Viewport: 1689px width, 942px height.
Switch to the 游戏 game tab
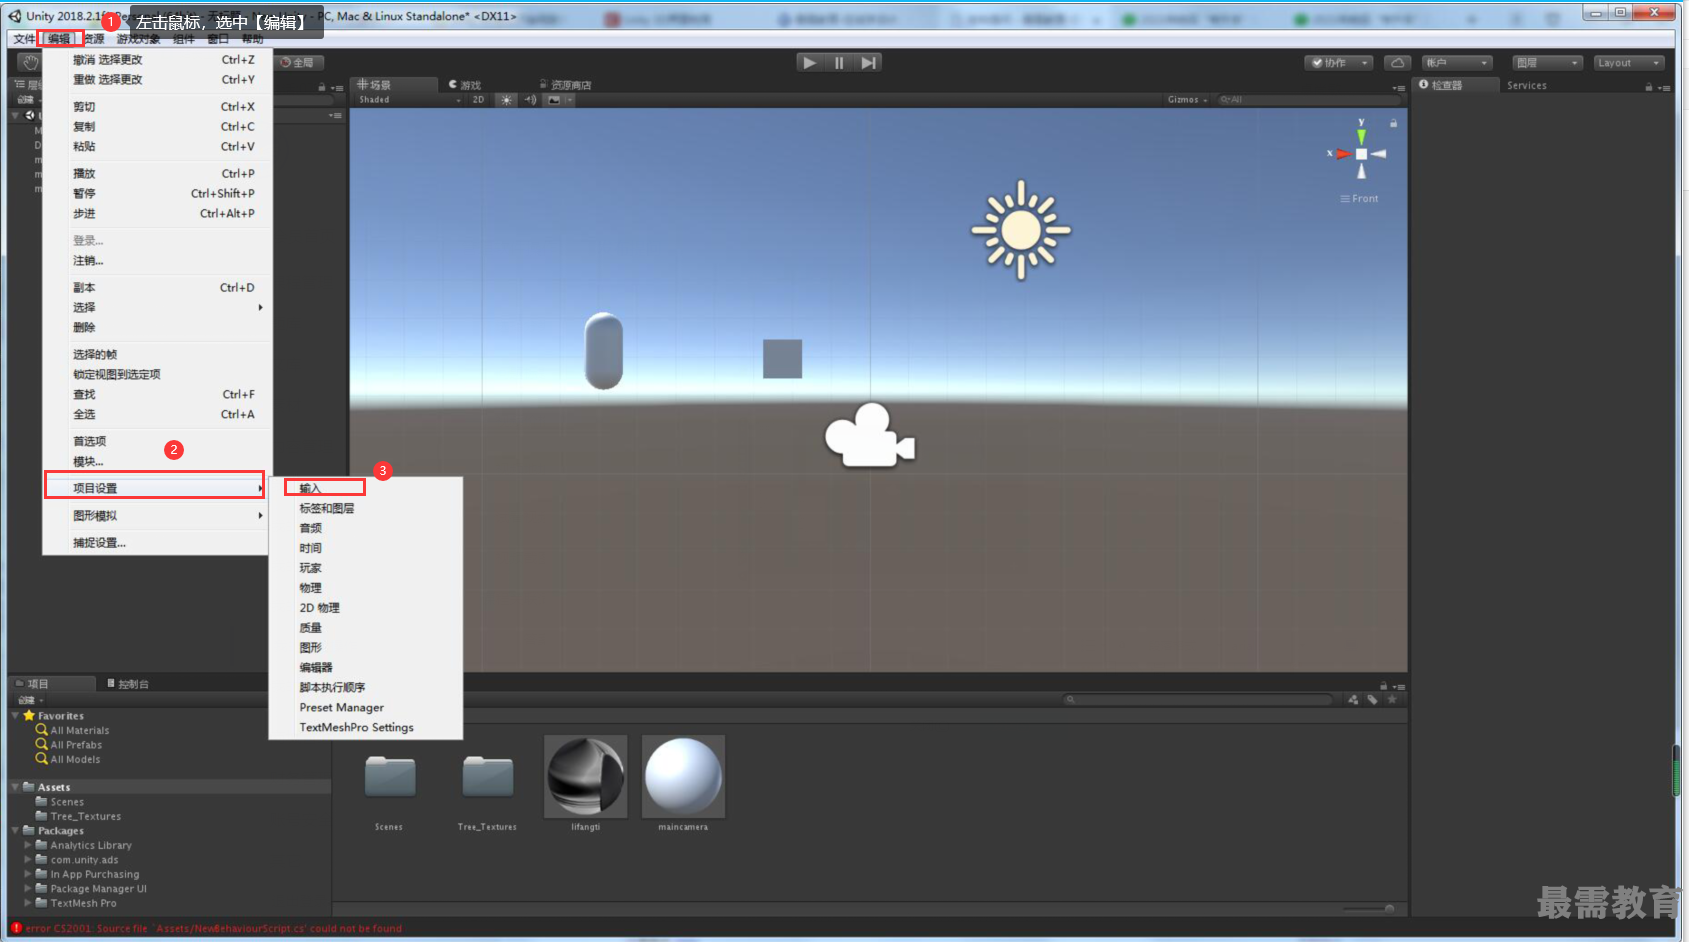[465, 85]
